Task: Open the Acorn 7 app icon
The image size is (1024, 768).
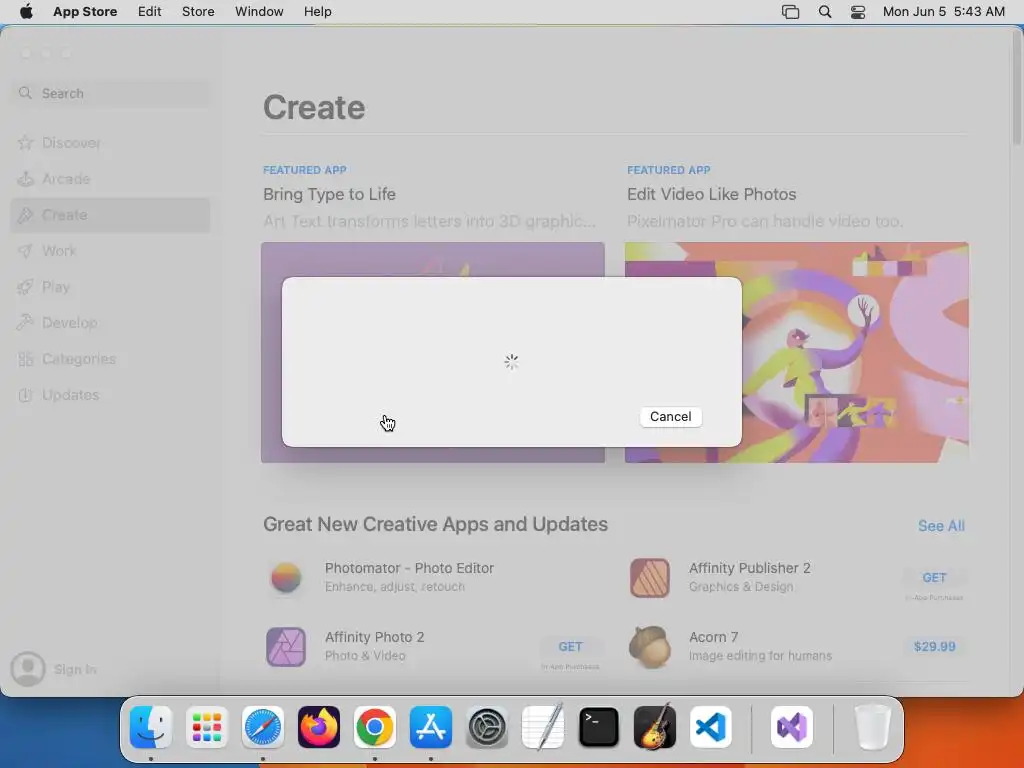Action: (650, 647)
